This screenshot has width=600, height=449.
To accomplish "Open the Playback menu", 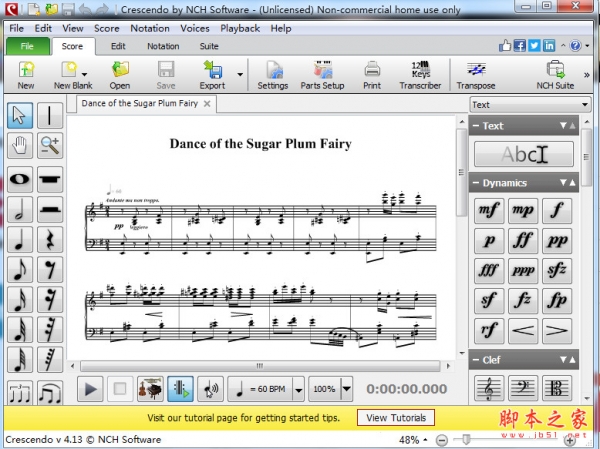I will (240, 28).
